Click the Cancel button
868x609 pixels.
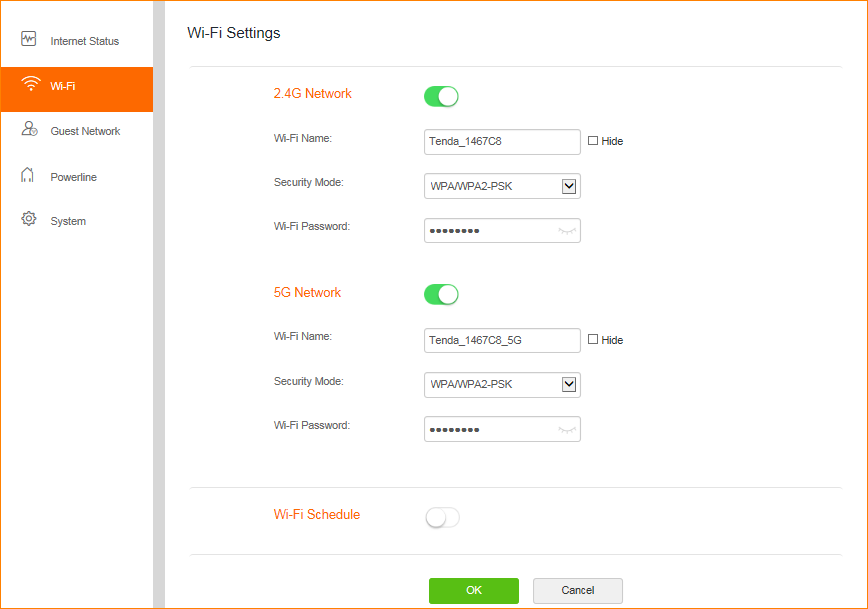coord(577,590)
